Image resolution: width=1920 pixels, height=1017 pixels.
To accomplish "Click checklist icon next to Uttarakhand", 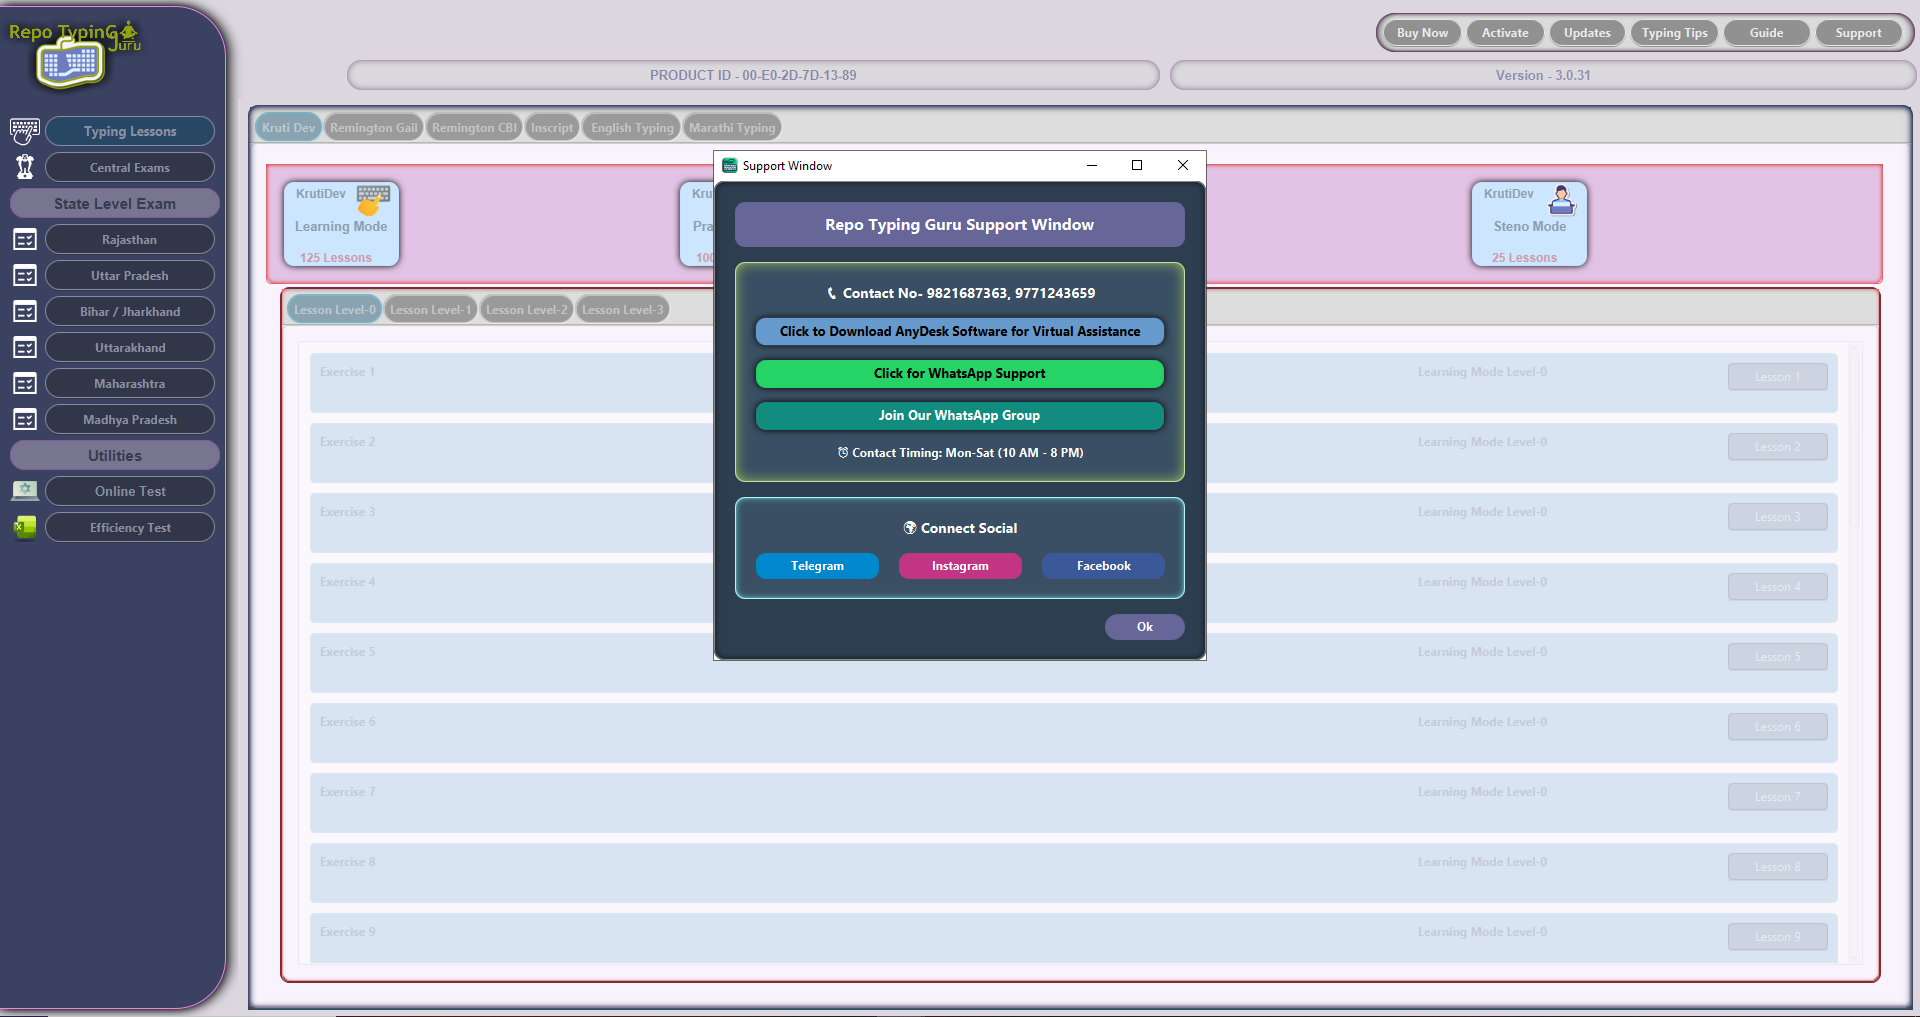I will 25,348.
